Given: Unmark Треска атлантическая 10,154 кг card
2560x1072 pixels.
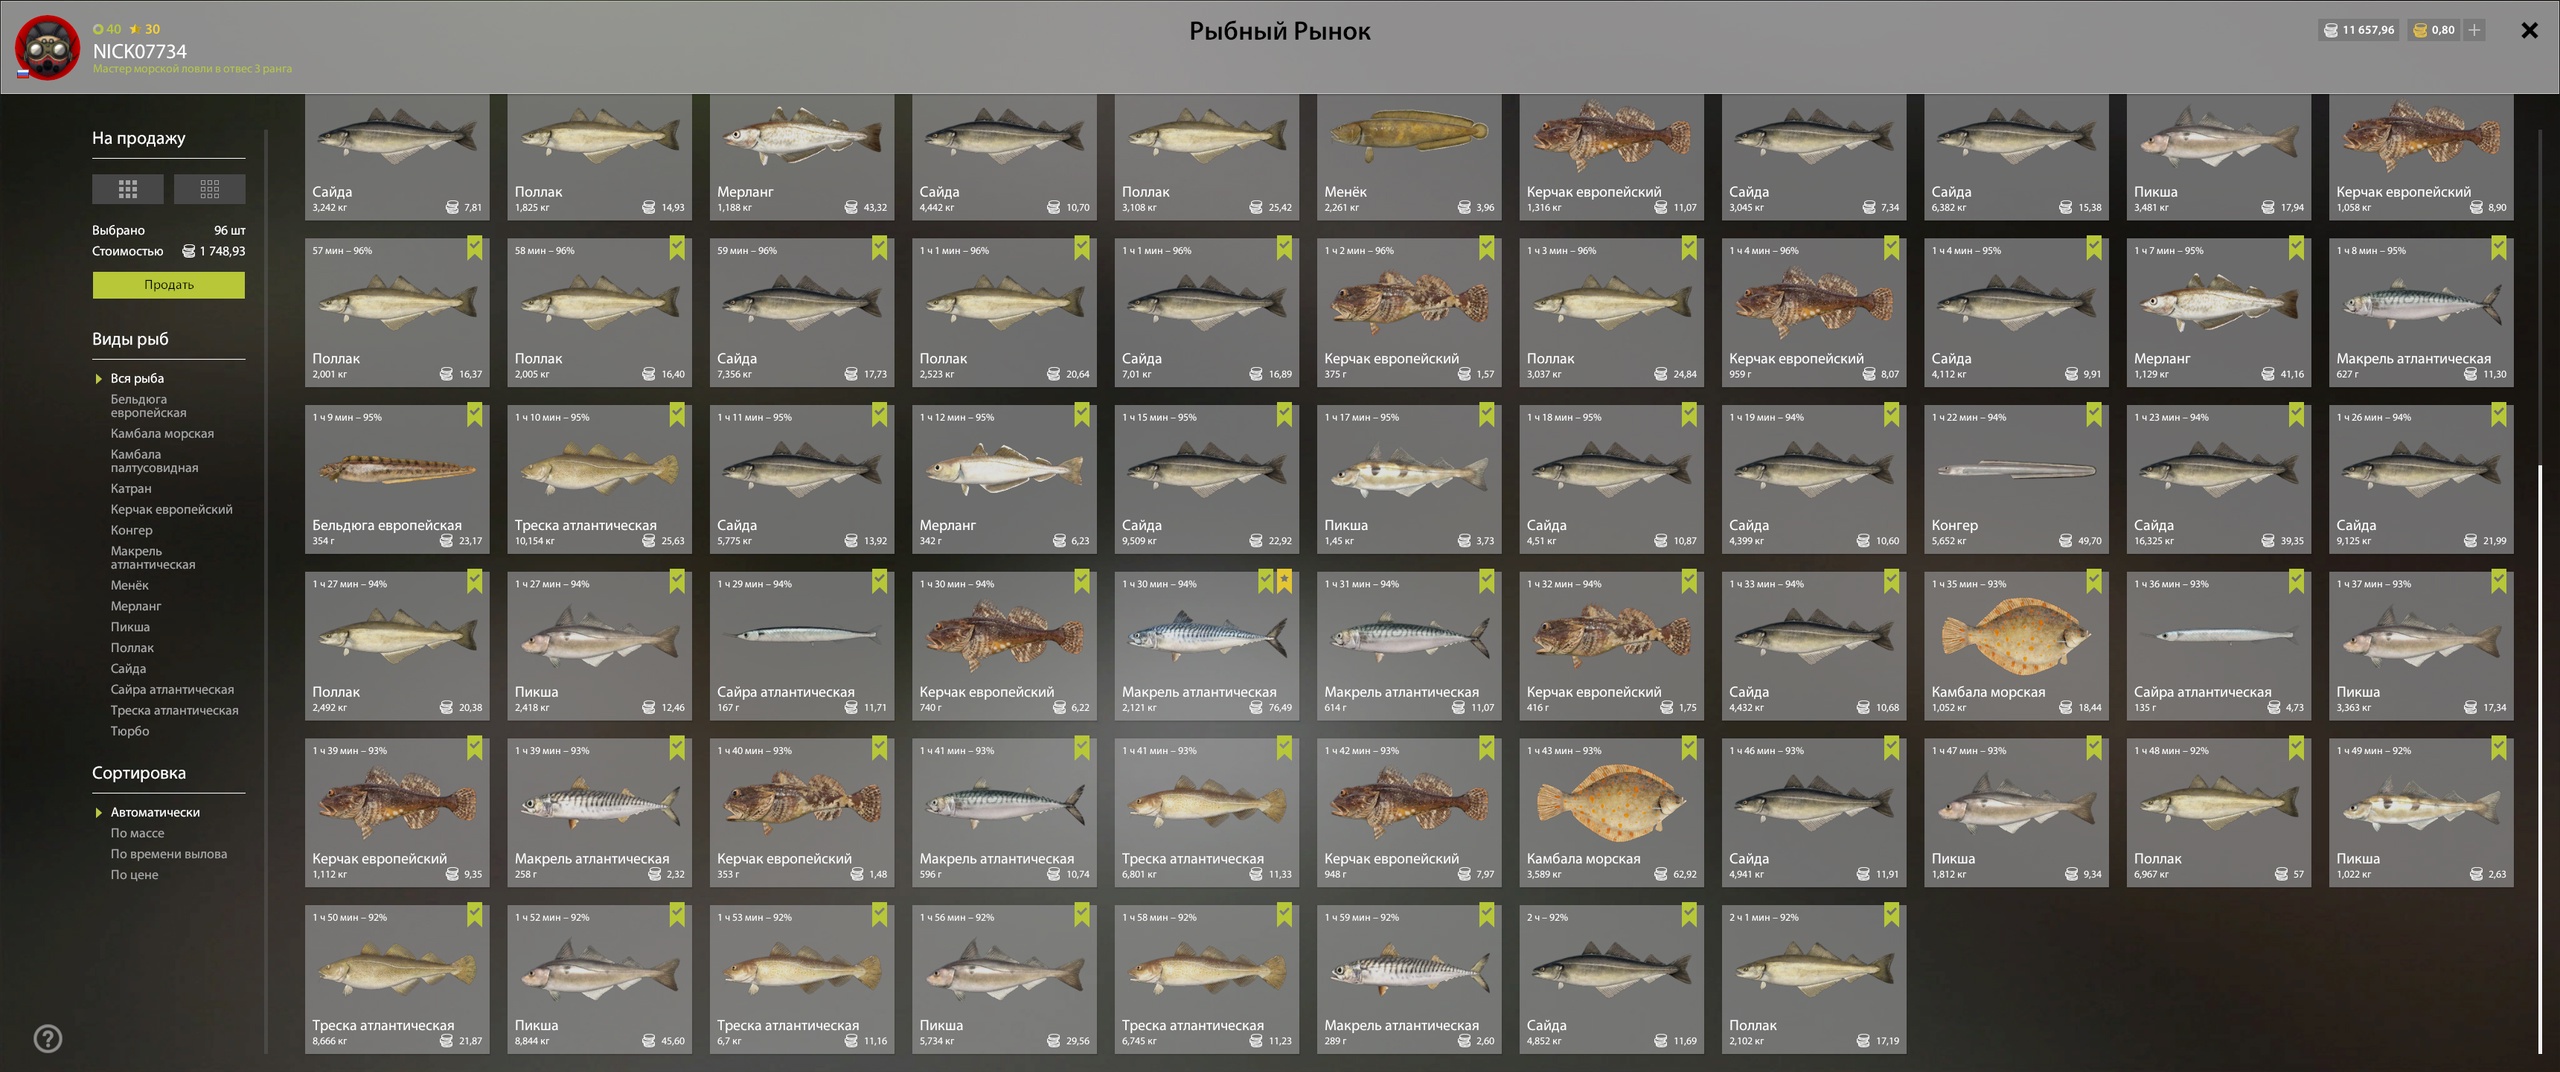Looking at the screenshot, I should click(677, 415).
